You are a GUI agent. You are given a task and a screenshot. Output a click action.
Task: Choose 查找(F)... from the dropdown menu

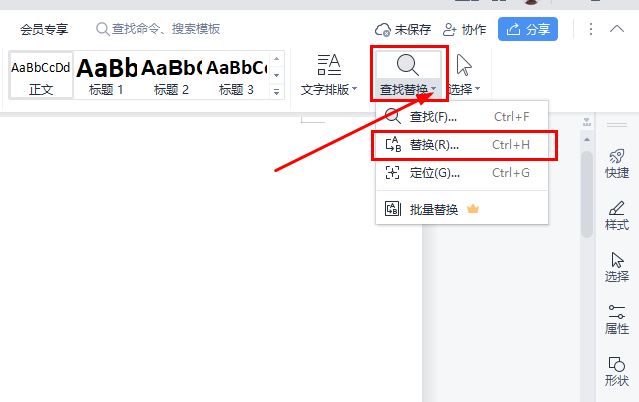(x=462, y=117)
